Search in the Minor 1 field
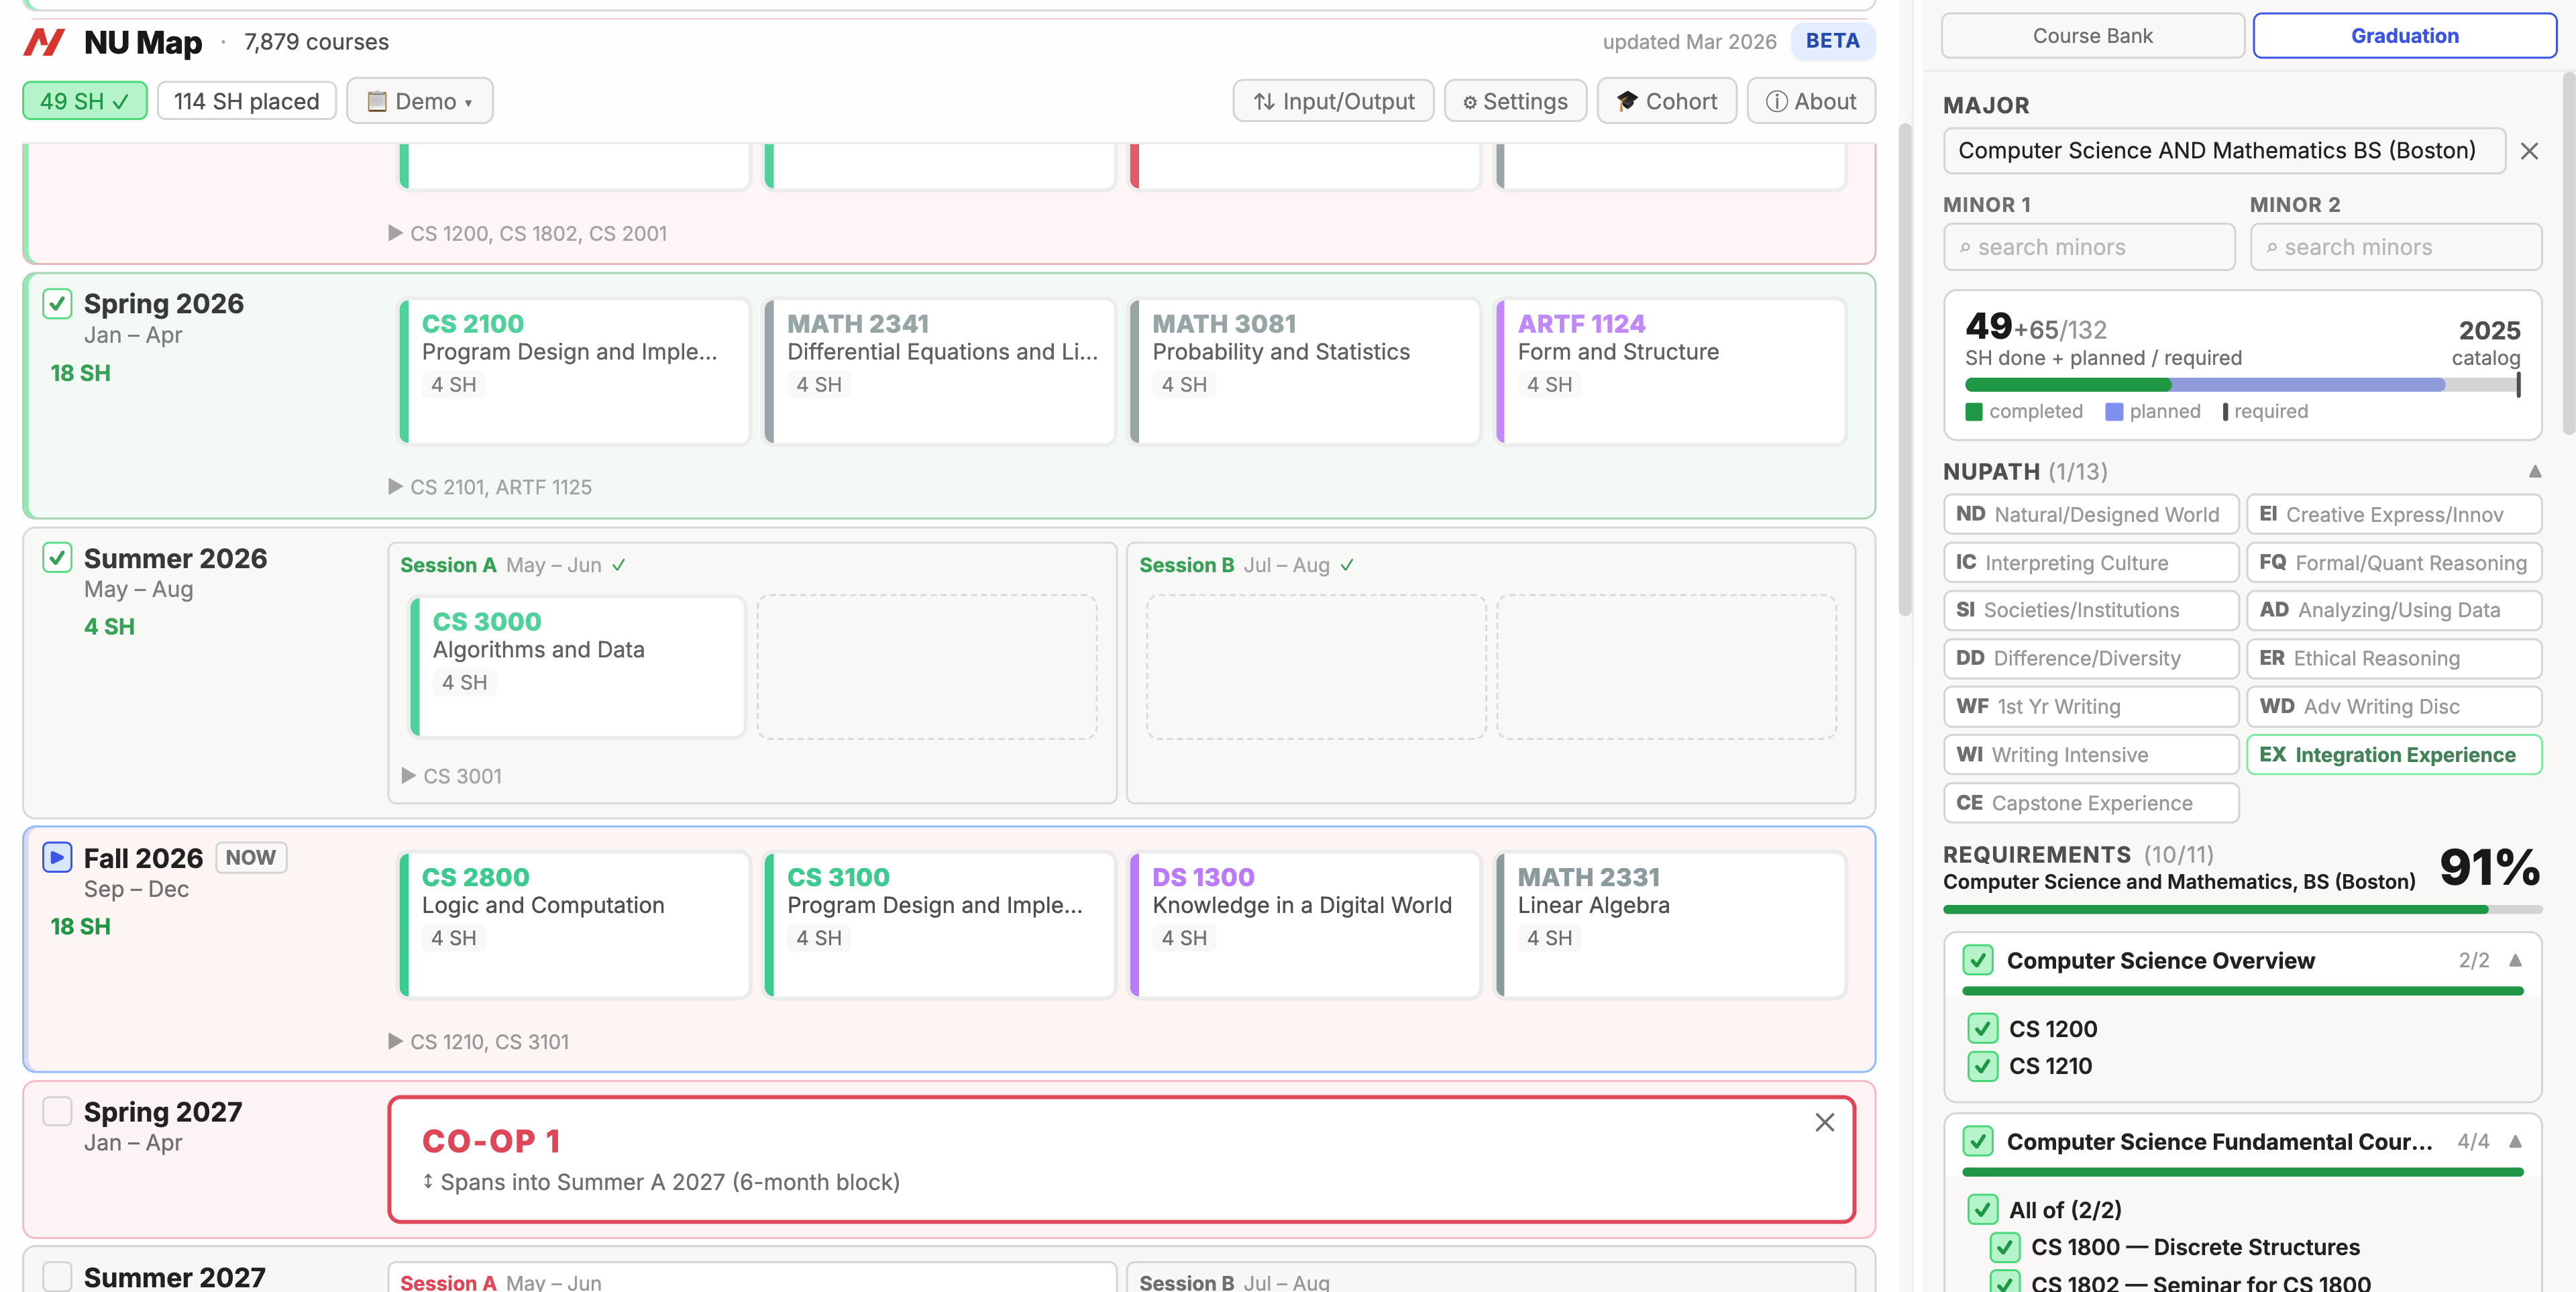Screen dimensions: 2576x1292 (x=2089, y=247)
